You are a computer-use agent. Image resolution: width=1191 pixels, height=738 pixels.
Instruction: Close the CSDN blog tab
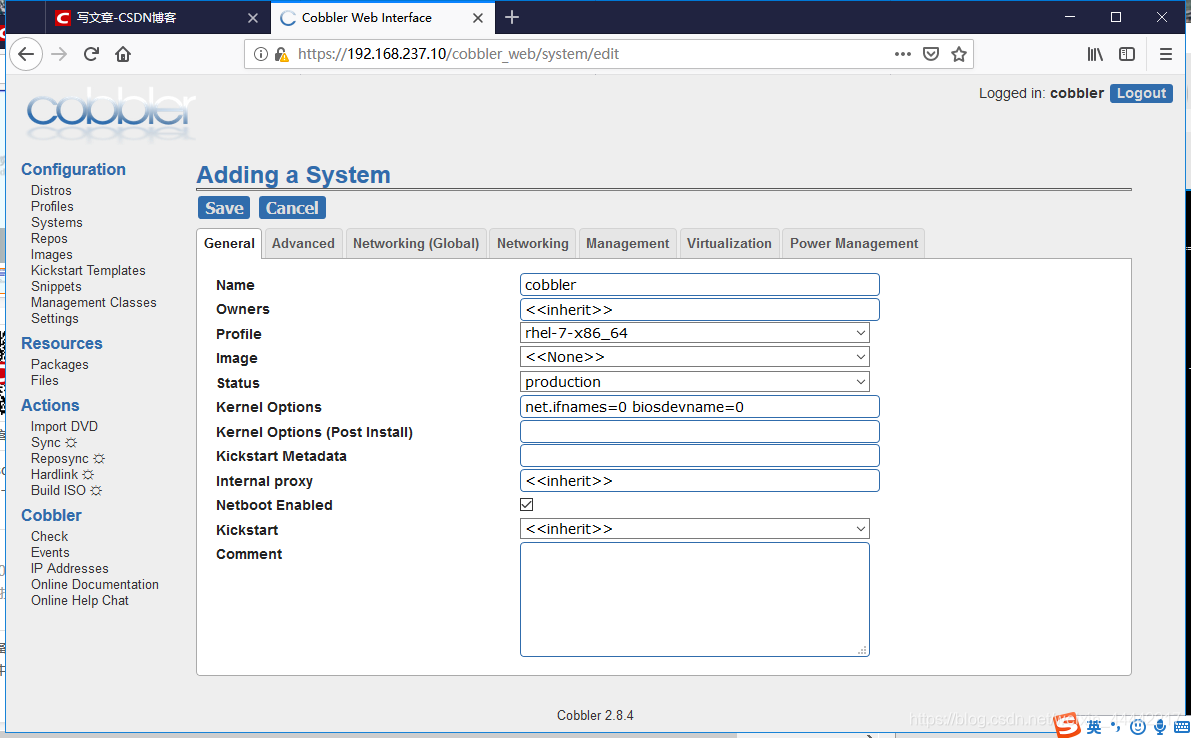253,18
